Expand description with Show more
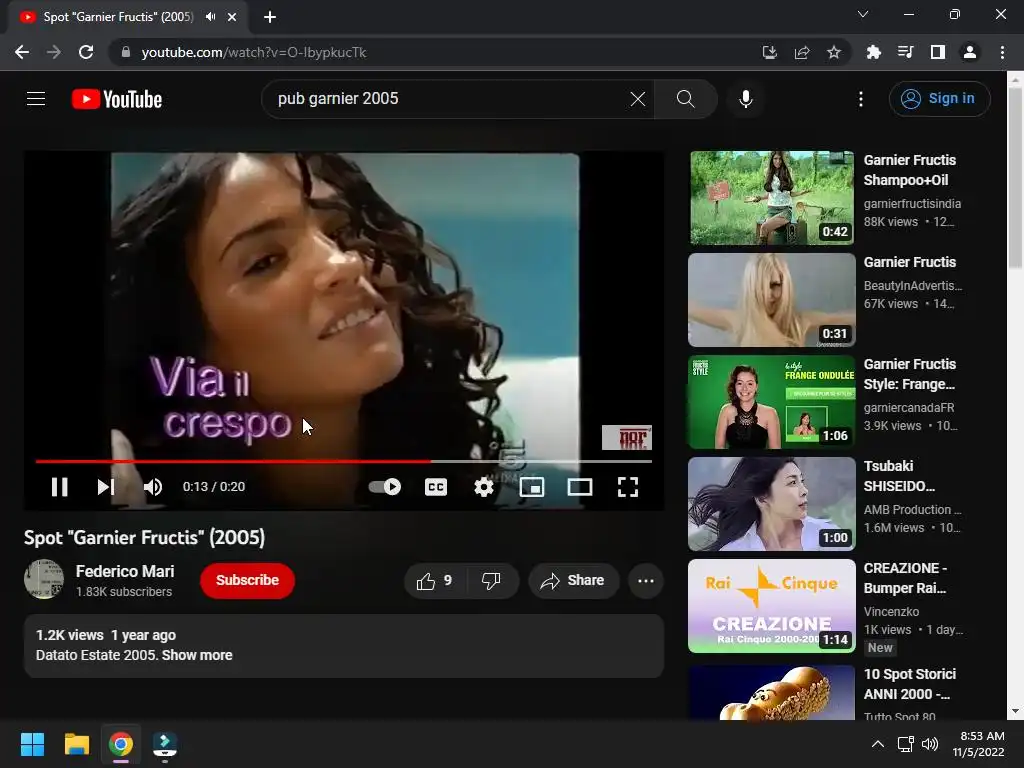 197,655
